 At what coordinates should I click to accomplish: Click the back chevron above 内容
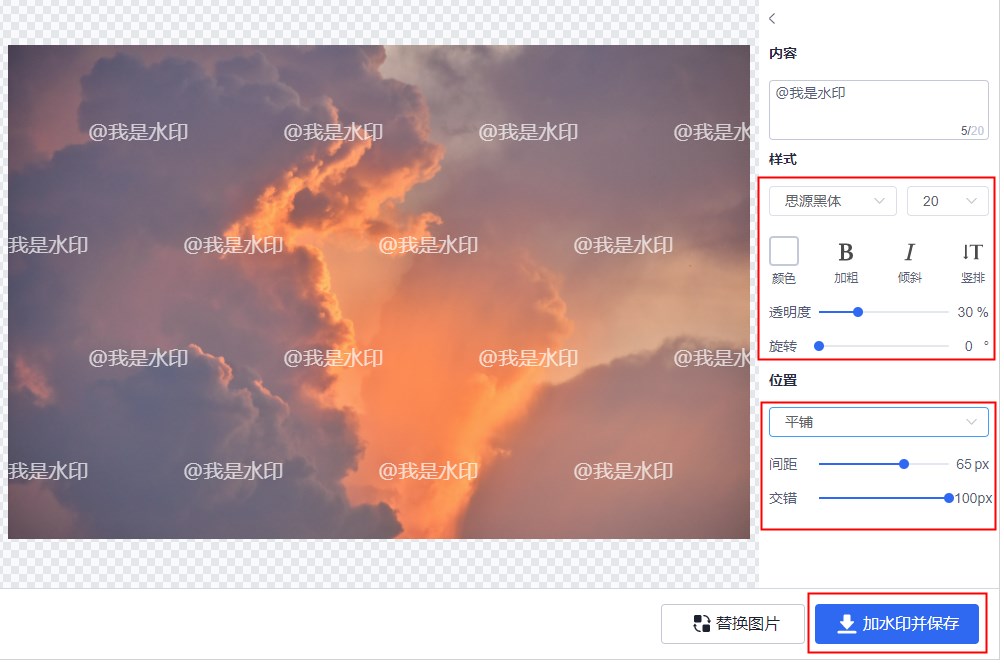(771, 18)
